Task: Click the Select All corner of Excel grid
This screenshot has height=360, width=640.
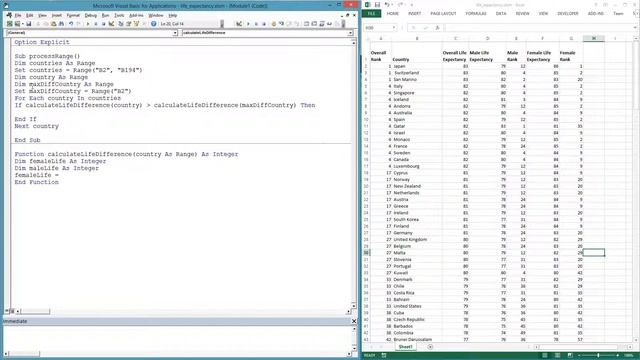Action: pos(366,38)
